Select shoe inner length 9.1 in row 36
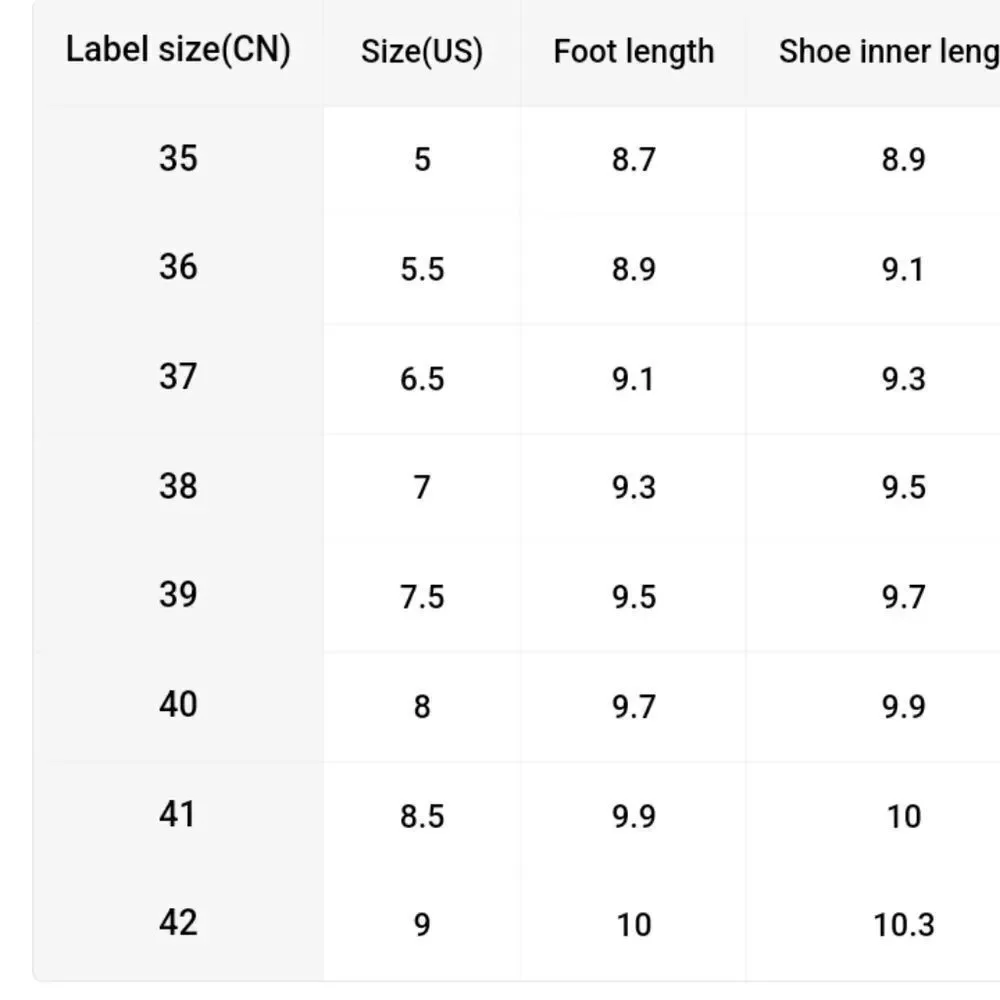This screenshot has height=1000, width=1000. 904,269
